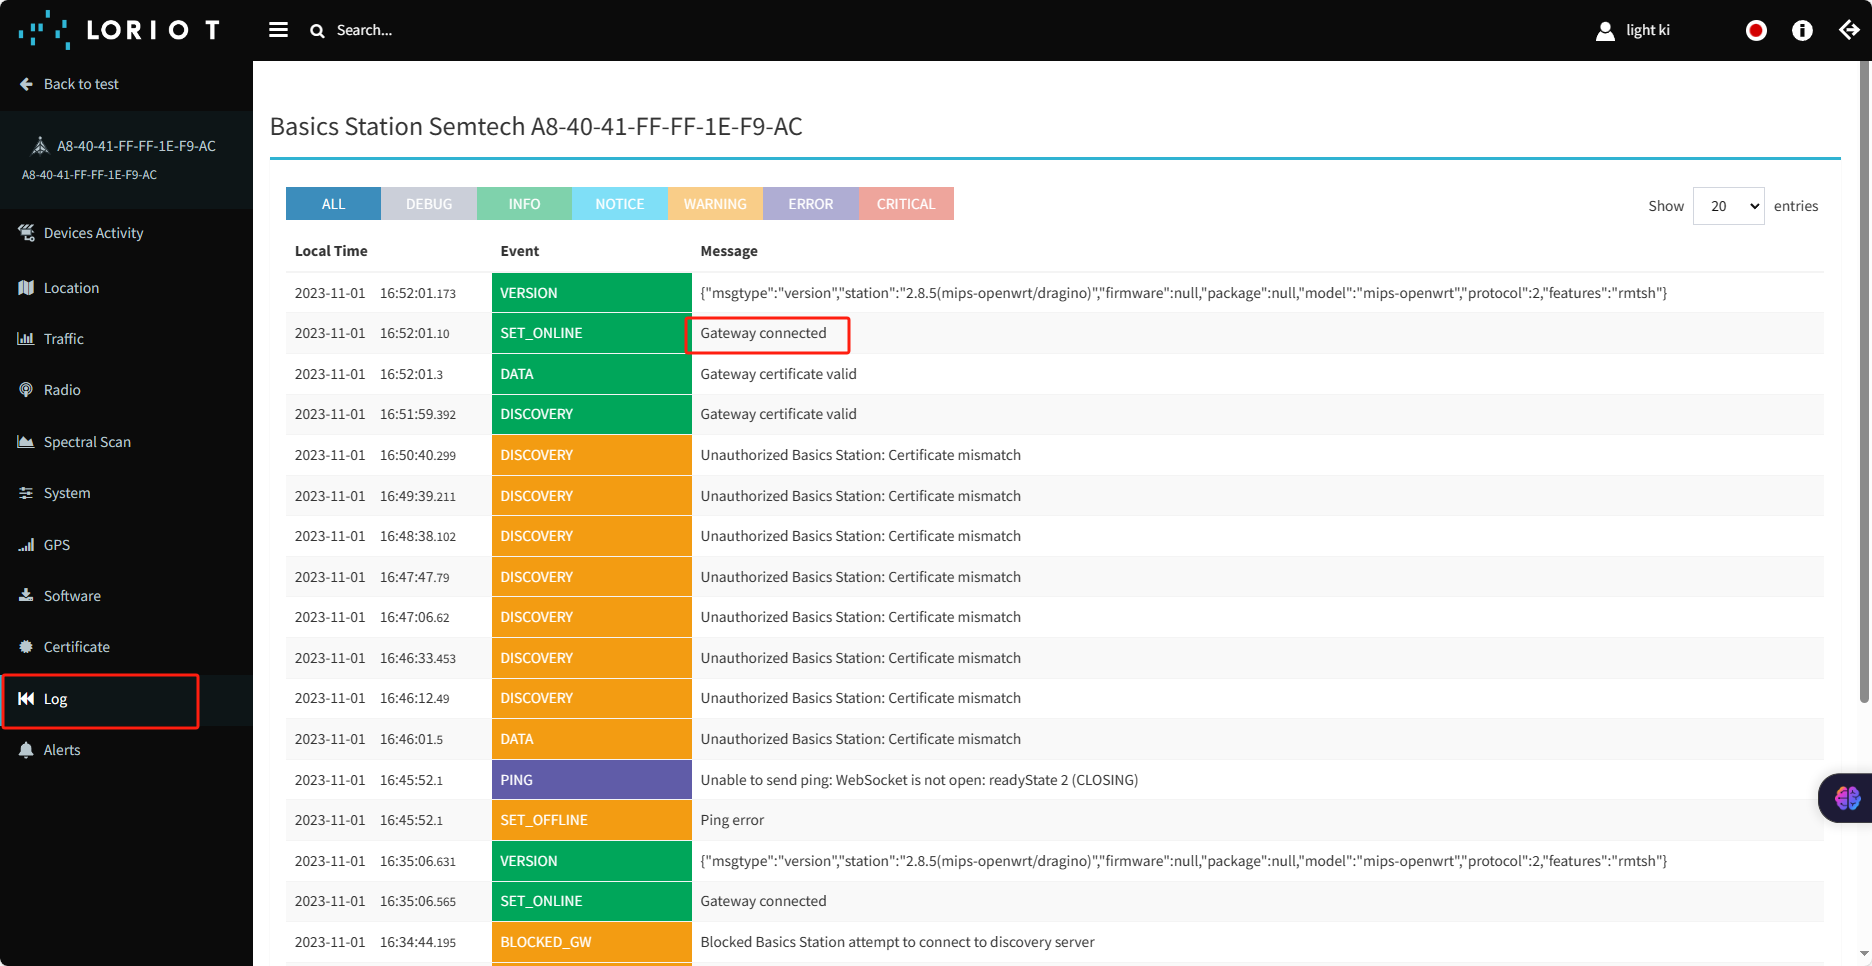The height and width of the screenshot is (966, 1872).
Task: Open Traffic page
Action: [64, 339]
